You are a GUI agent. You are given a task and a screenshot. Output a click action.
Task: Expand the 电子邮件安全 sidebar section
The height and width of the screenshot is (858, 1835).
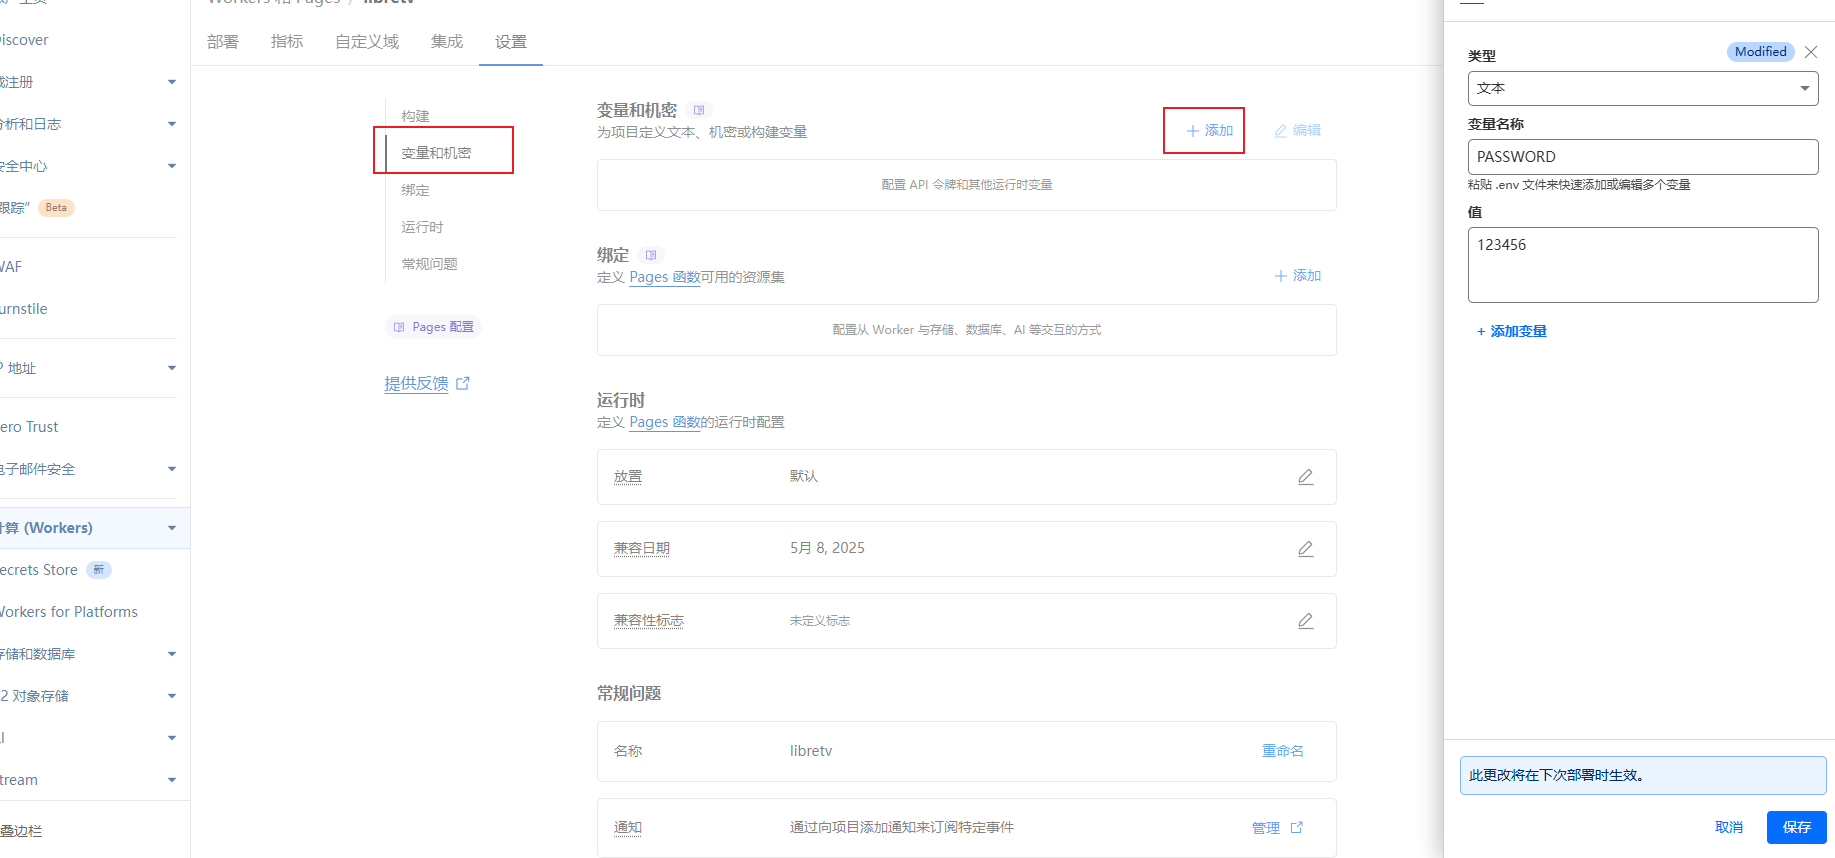point(172,469)
